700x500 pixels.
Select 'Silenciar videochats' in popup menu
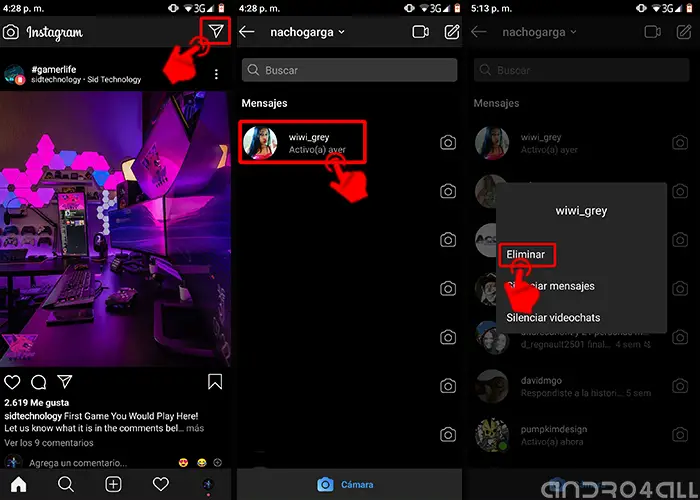click(553, 318)
